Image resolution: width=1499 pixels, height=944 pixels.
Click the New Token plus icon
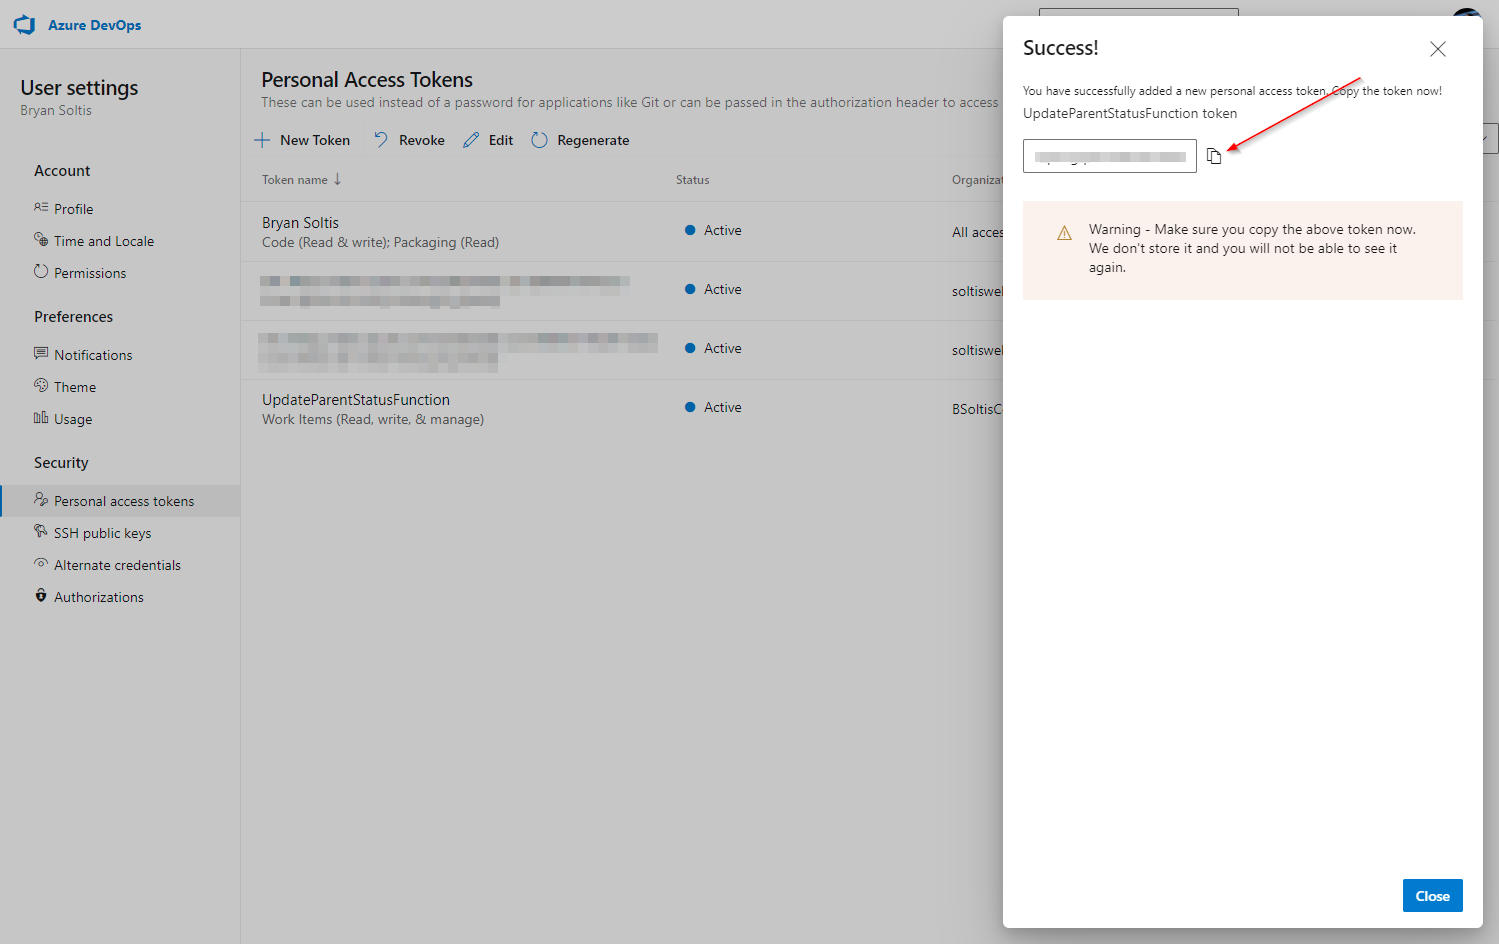(262, 140)
